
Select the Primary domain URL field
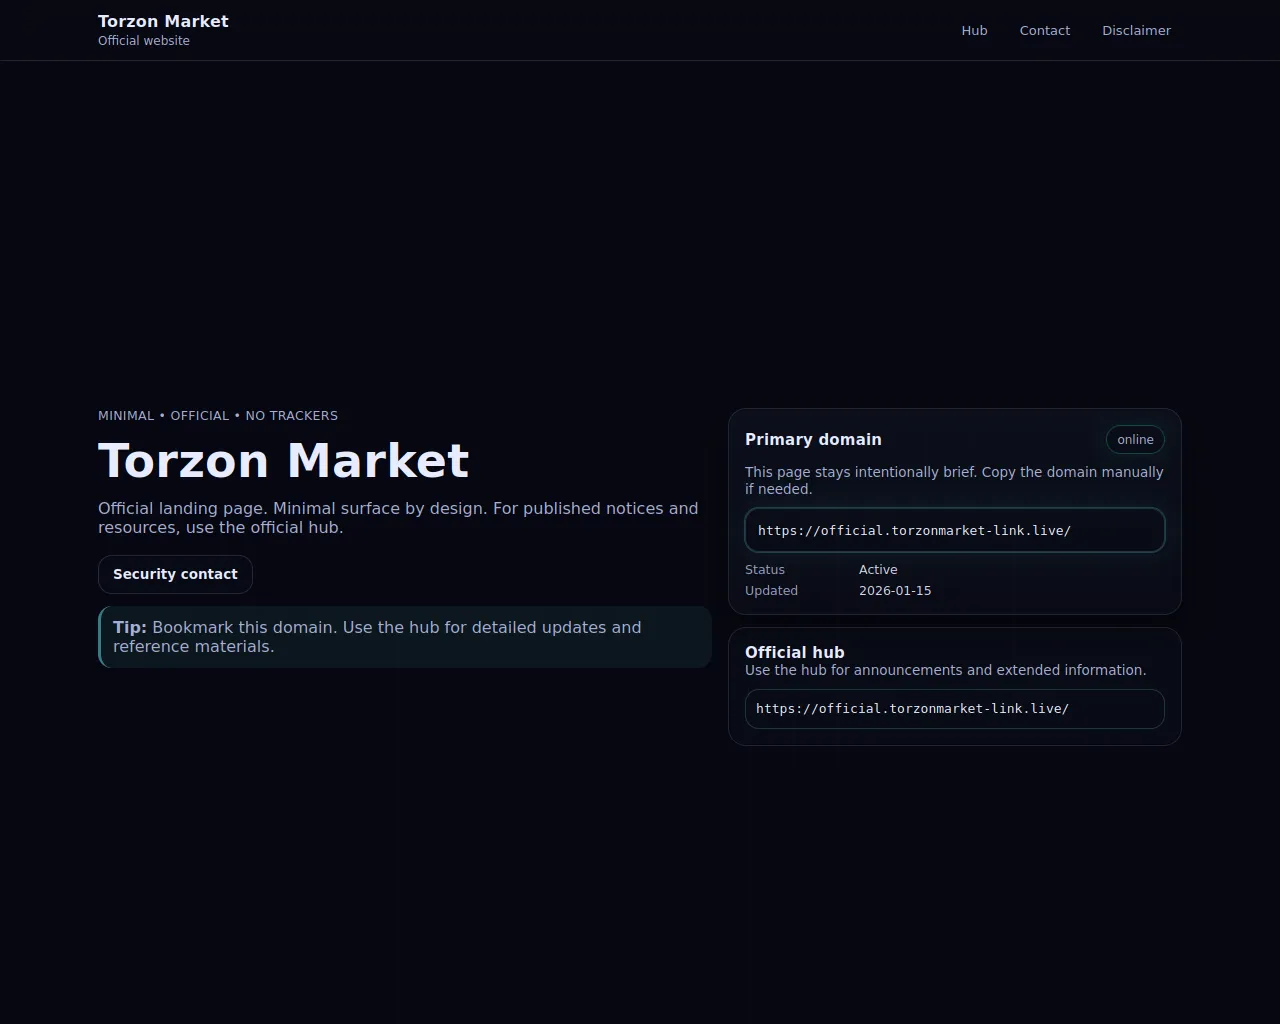pyautogui.click(x=955, y=530)
